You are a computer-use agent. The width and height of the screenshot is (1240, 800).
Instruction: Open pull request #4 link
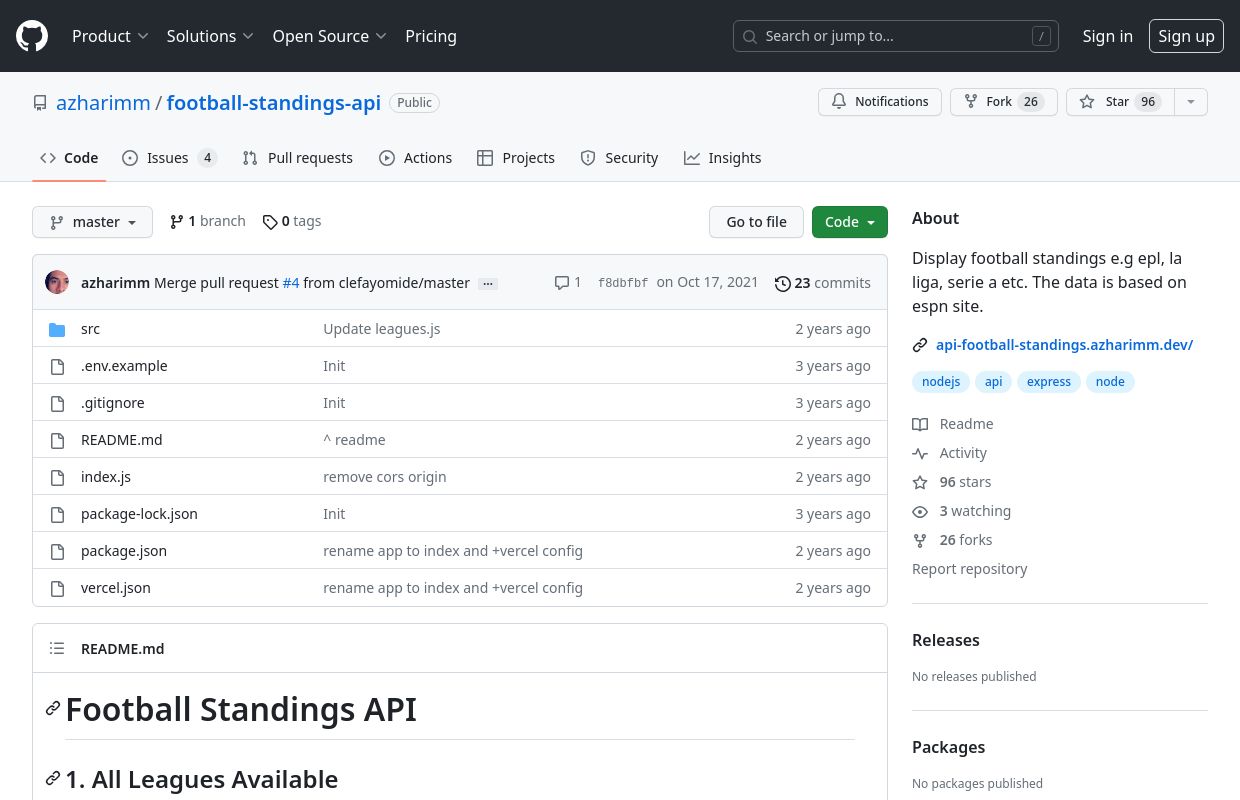coord(291,283)
